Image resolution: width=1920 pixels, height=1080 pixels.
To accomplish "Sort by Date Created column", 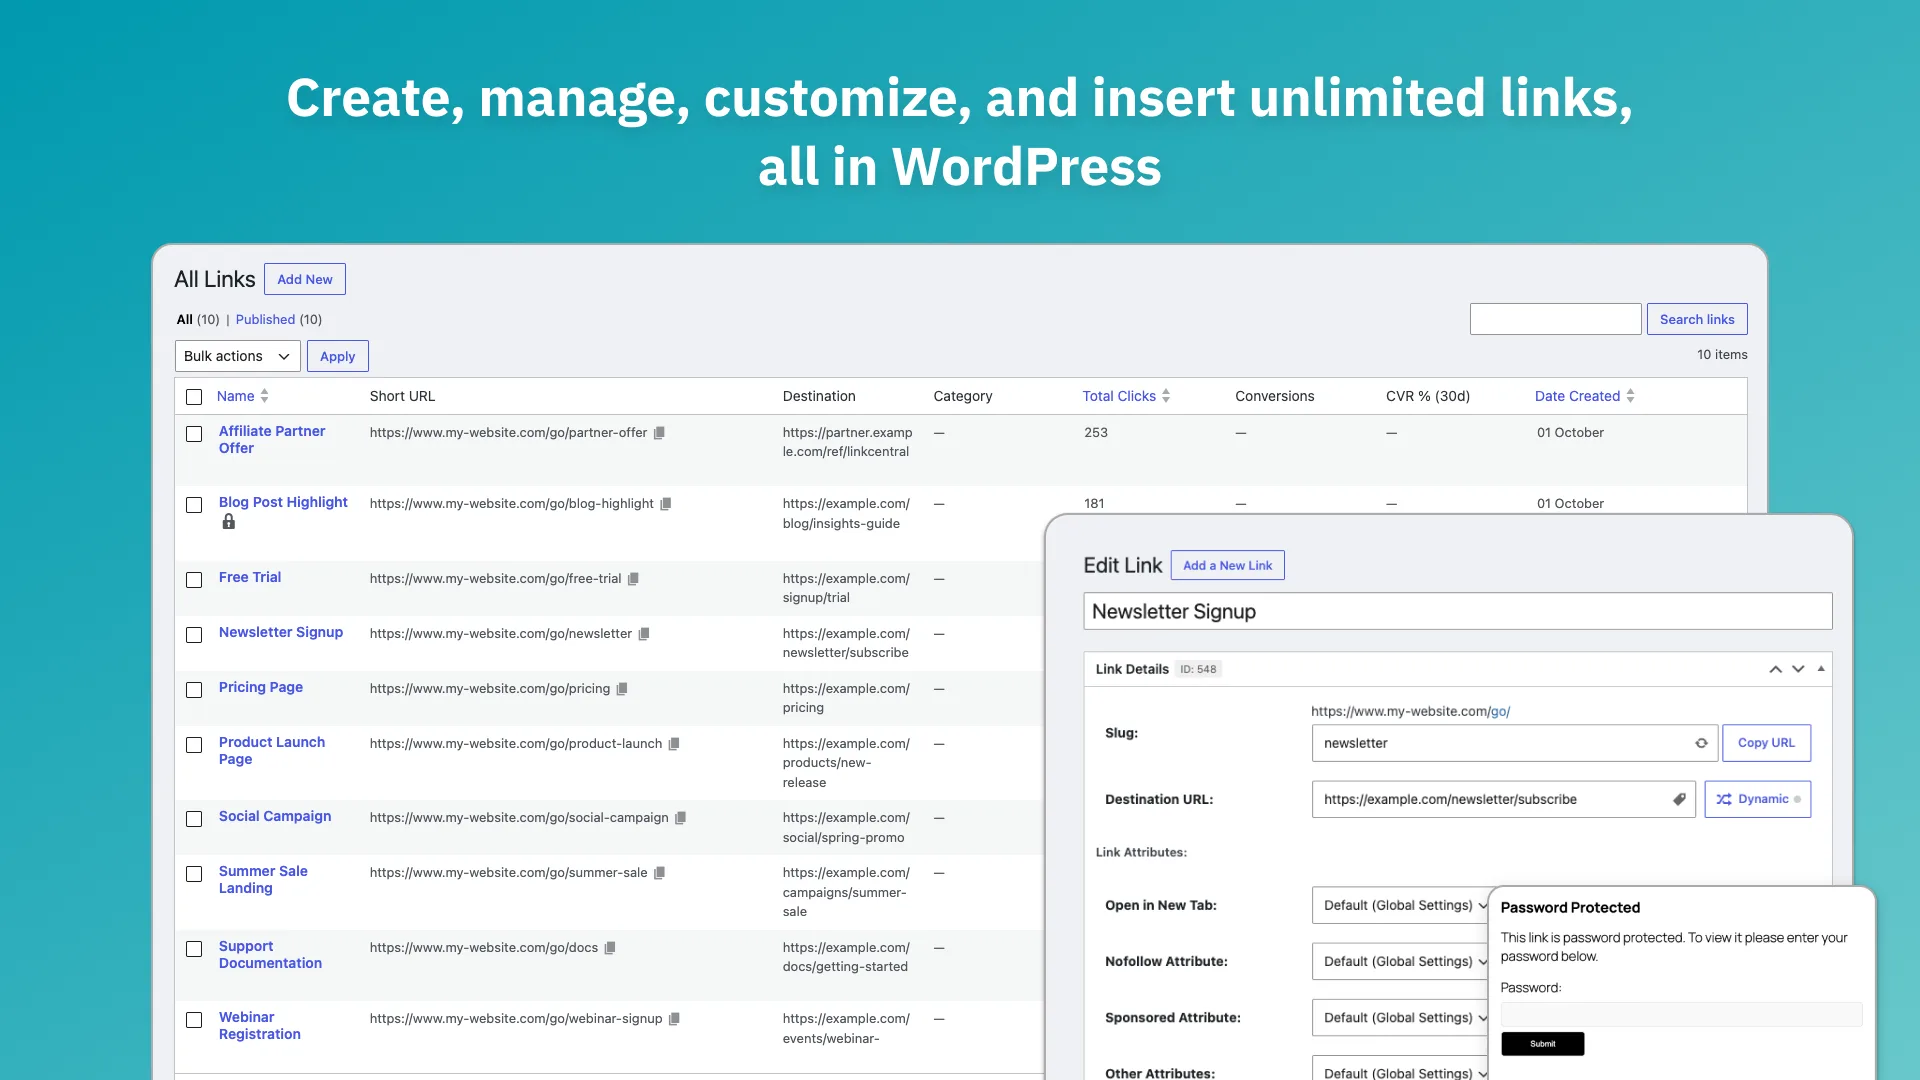I will coord(1584,396).
